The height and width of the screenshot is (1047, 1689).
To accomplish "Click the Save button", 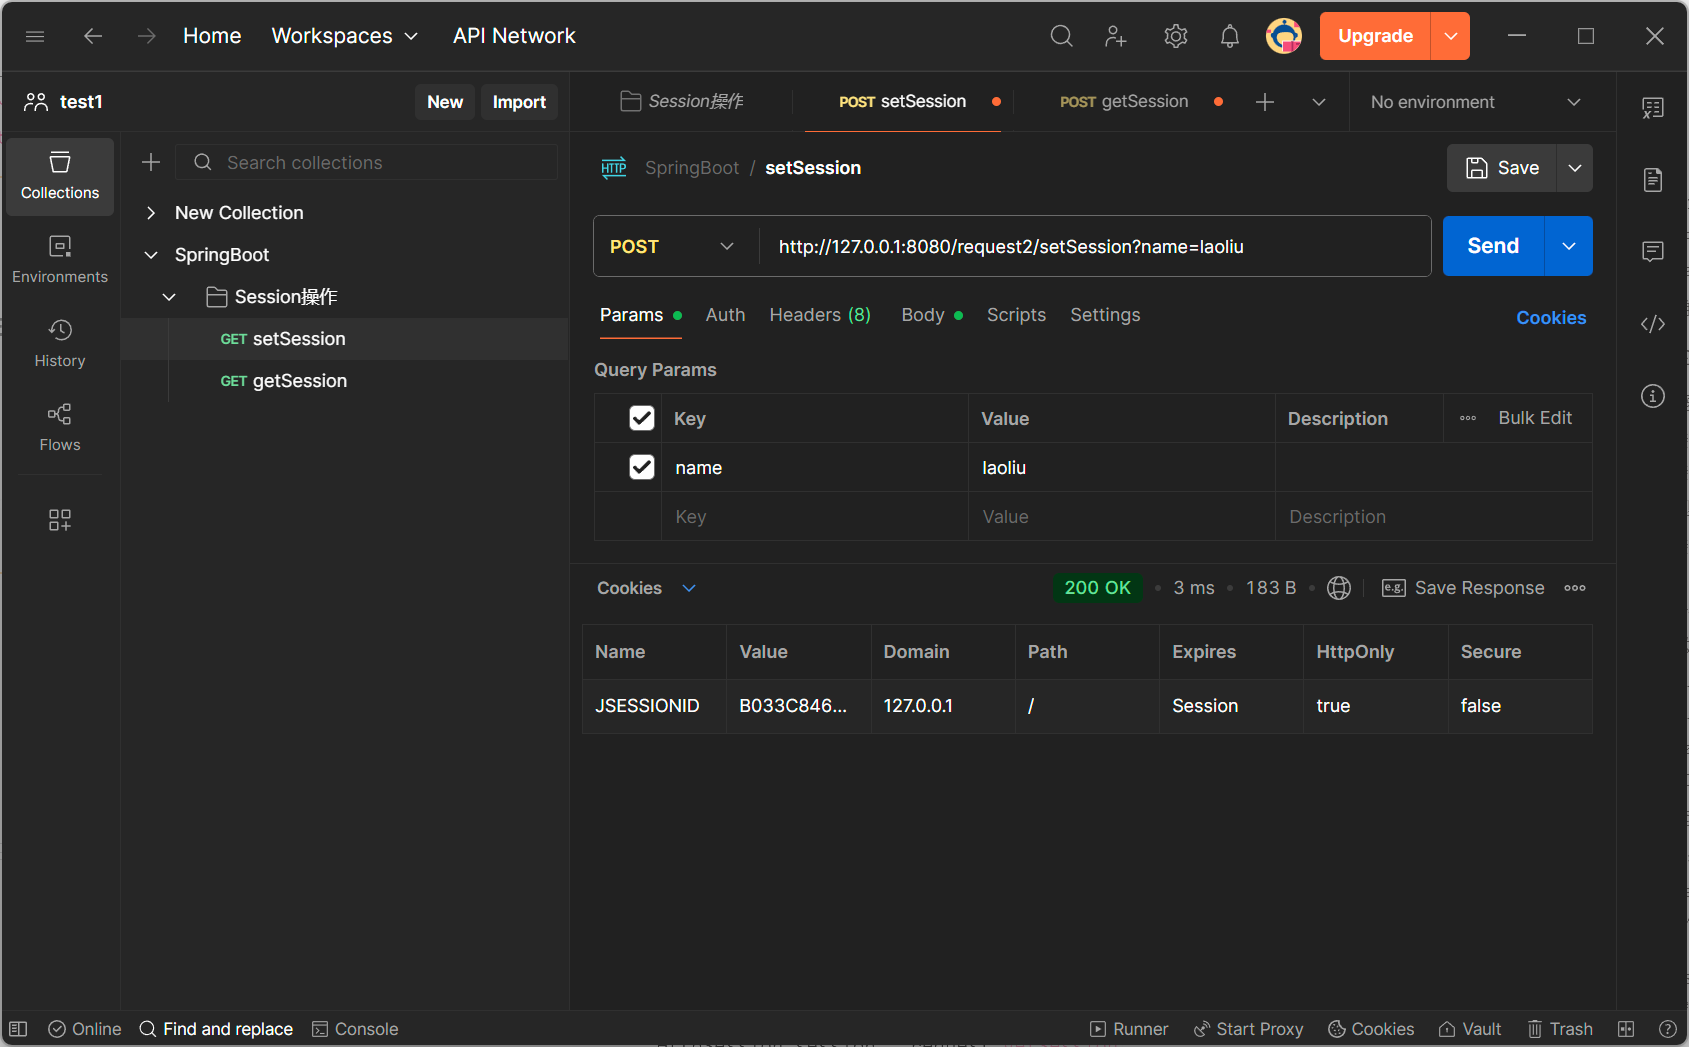I will click(x=1502, y=168).
